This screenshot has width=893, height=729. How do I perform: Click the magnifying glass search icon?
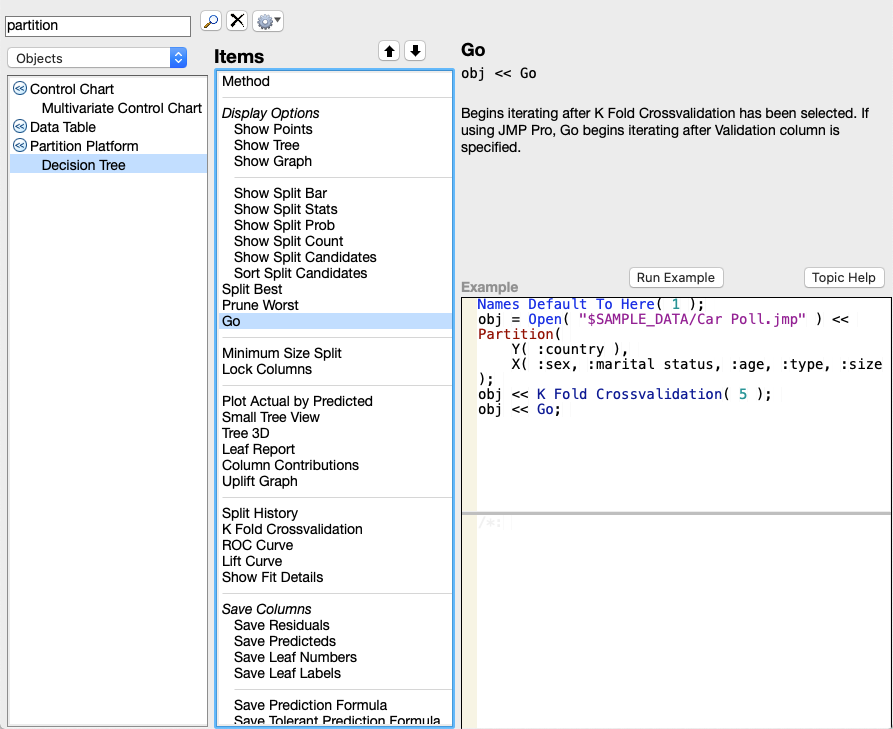point(211,20)
